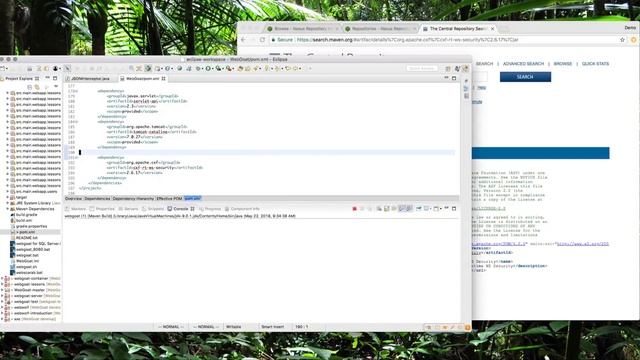Expand the target folder
Image resolution: width=640 pixels, height=360 pixels.
coord(7,197)
